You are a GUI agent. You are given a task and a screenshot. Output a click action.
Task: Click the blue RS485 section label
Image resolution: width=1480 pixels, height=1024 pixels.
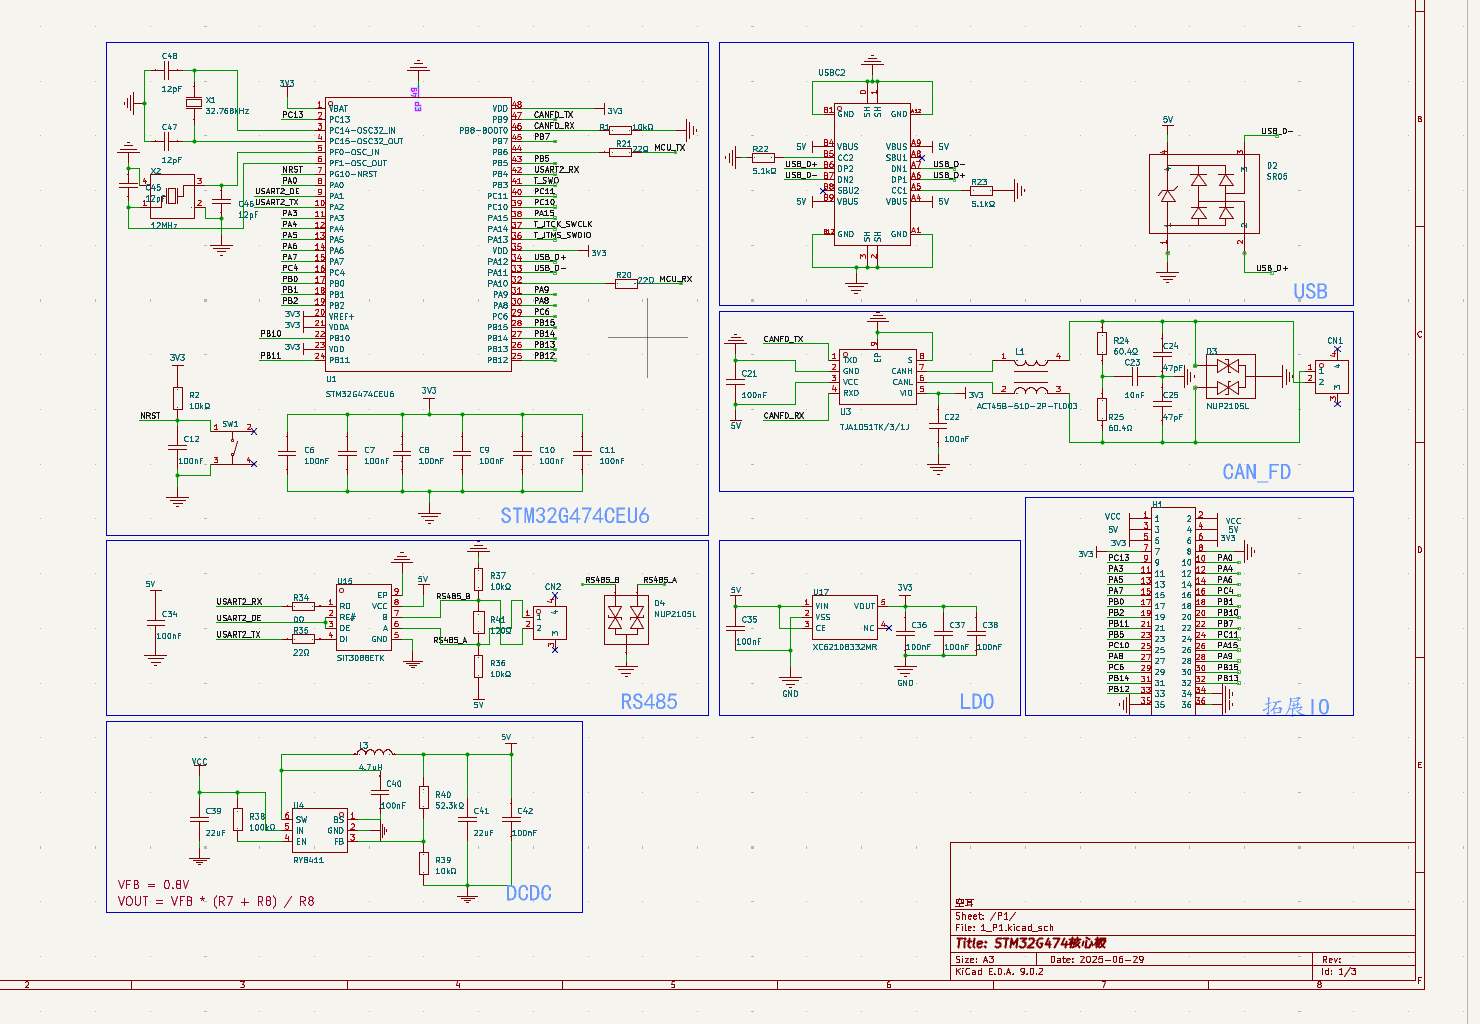click(x=649, y=702)
